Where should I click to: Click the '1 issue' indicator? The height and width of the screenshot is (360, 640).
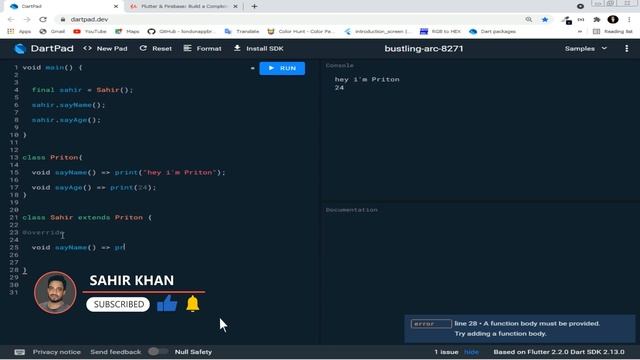pyautogui.click(x=446, y=352)
